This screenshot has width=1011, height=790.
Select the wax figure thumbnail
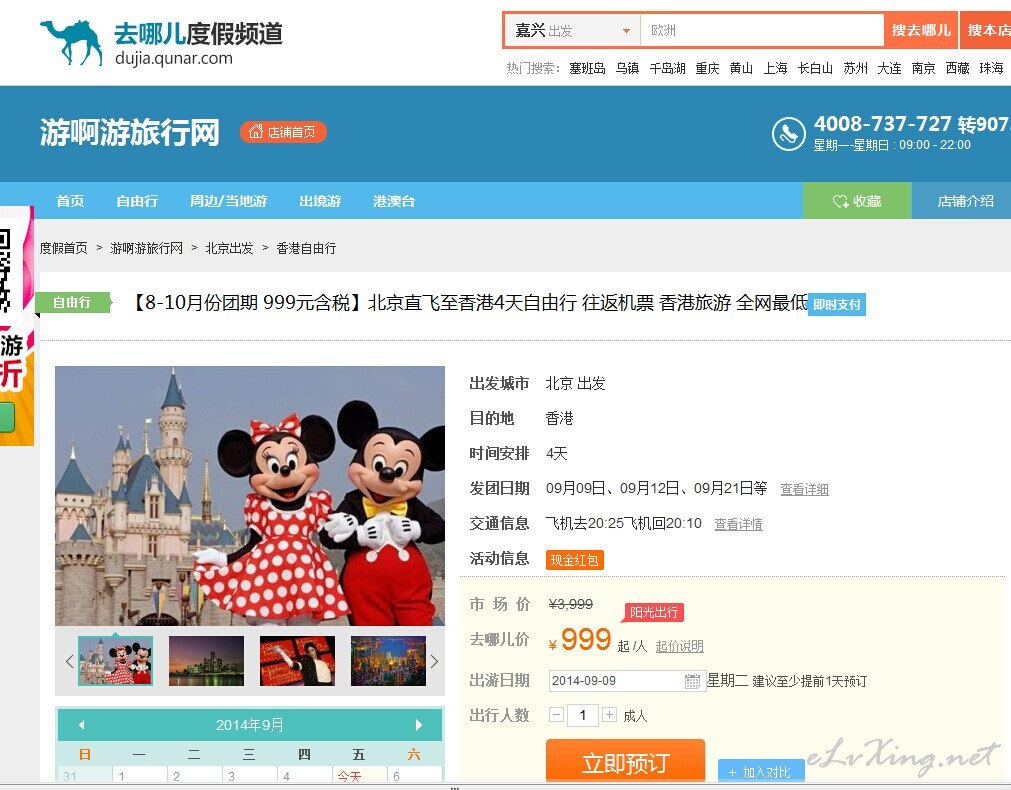[x=297, y=661]
